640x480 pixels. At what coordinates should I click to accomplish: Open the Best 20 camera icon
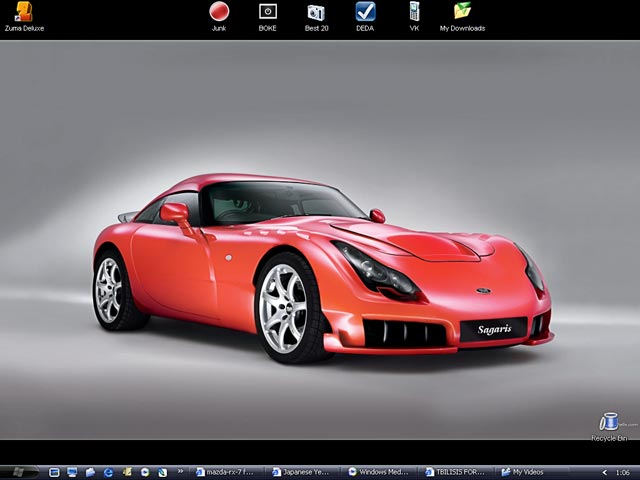point(316,16)
